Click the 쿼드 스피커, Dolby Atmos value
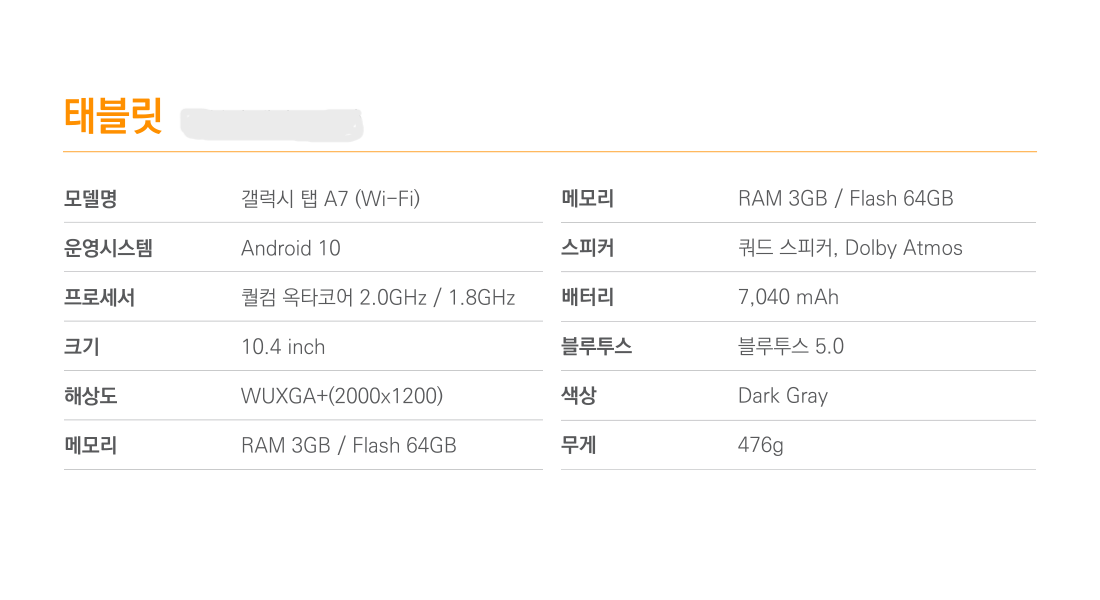 pos(850,248)
